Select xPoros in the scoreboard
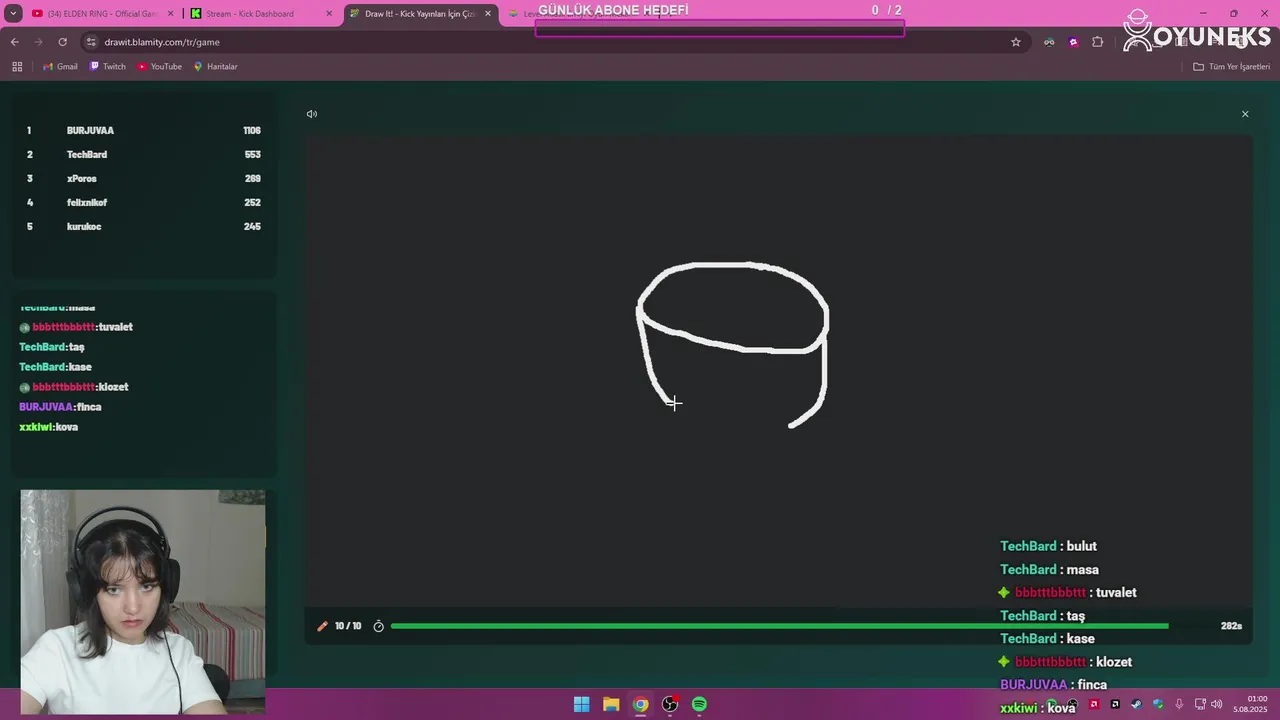This screenshot has height=720, width=1280. pos(82,179)
